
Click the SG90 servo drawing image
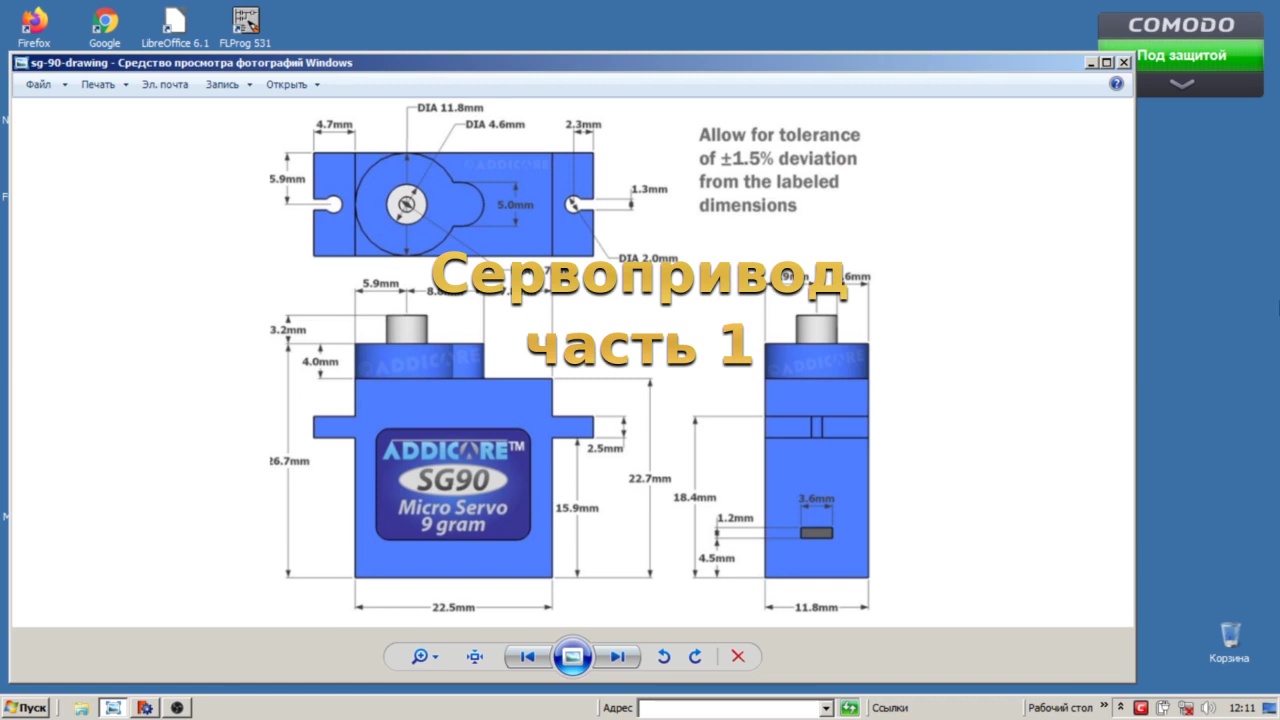click(x=570, y=360)
